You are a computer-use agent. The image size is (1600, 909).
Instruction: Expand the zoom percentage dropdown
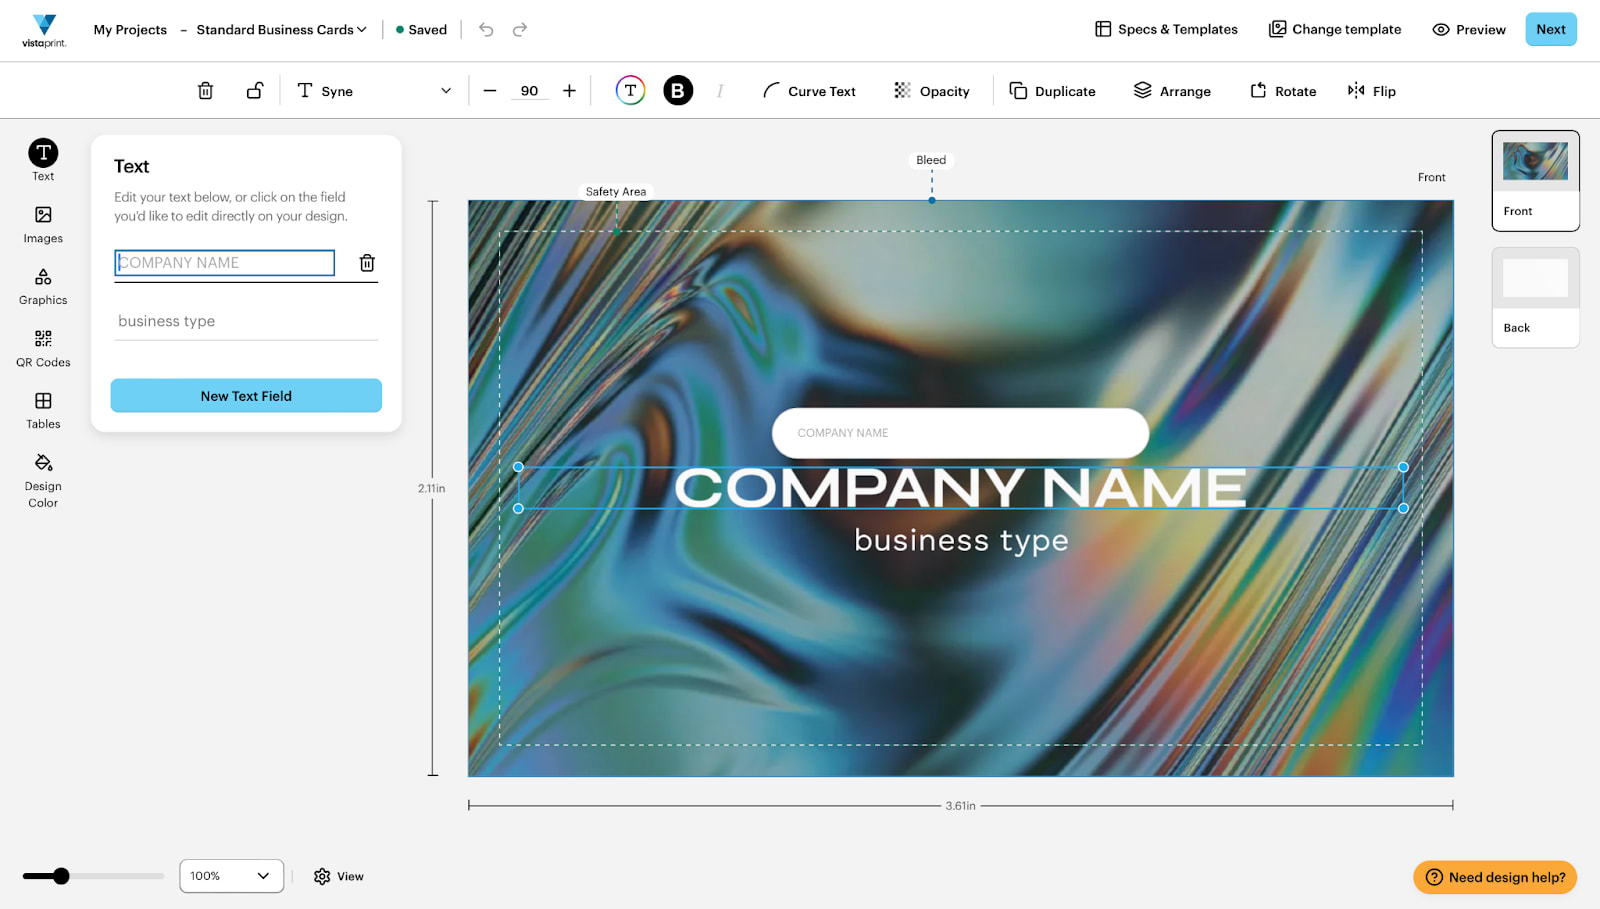(x=231, y=876)
